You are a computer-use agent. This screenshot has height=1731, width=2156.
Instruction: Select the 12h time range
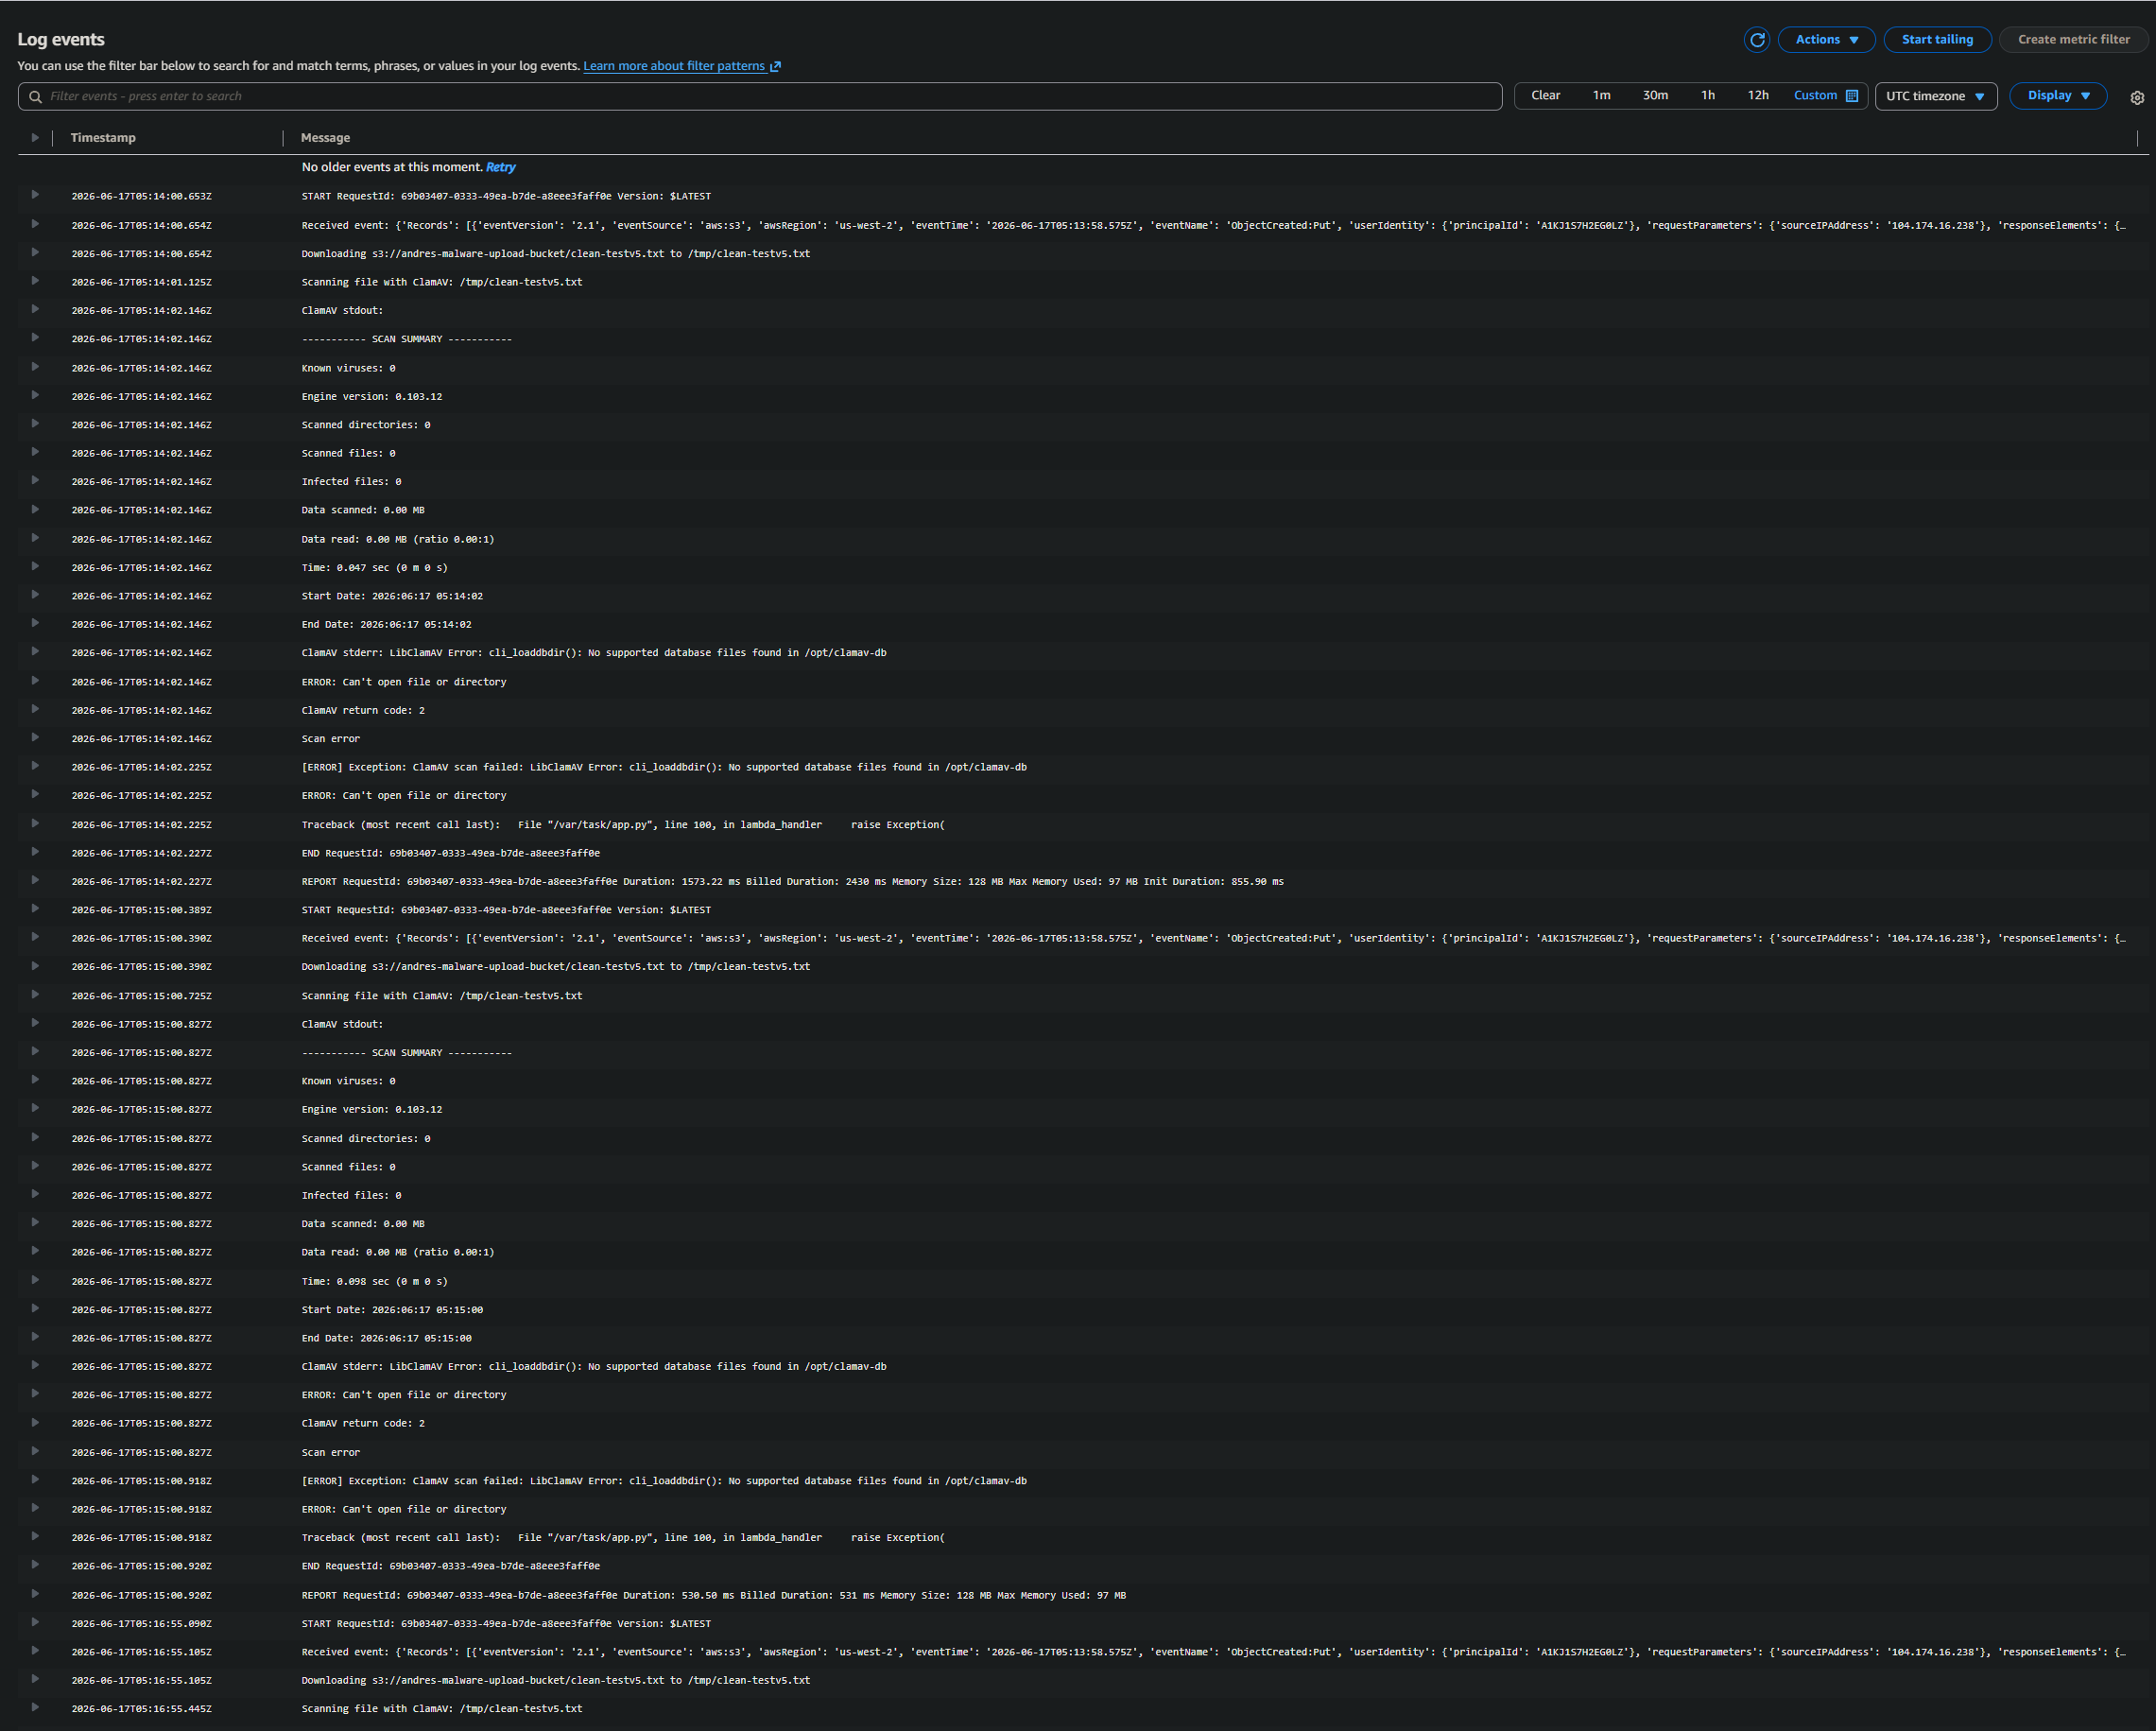(x=1758, y=96)
